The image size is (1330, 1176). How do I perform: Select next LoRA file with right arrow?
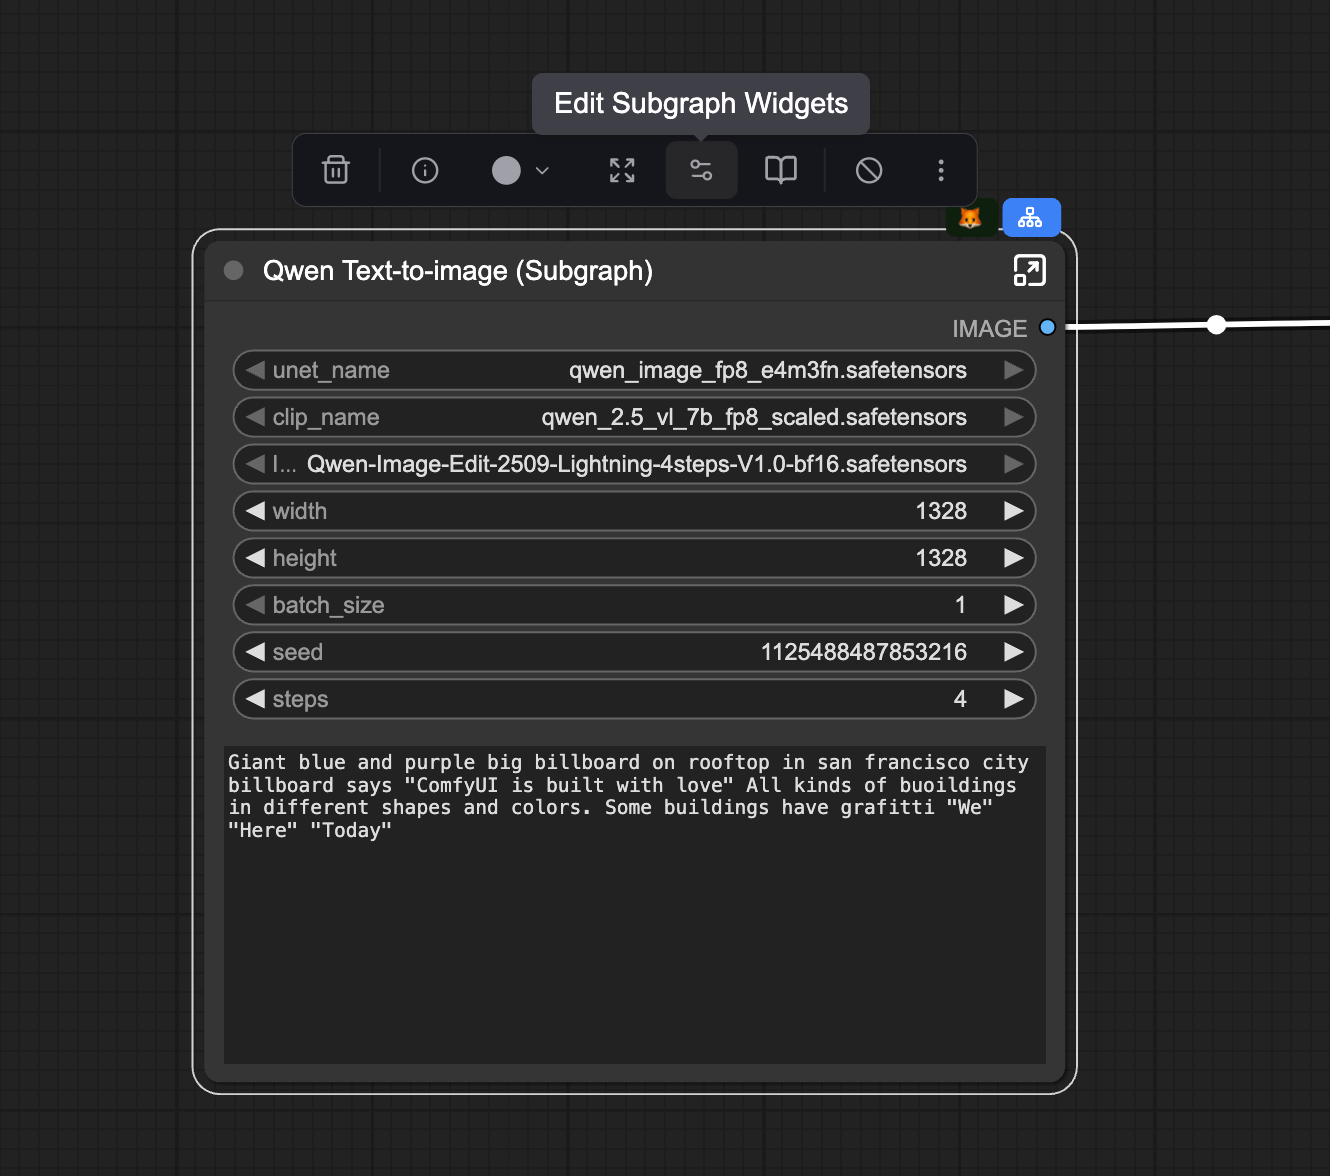click(x=1014, y=464)
